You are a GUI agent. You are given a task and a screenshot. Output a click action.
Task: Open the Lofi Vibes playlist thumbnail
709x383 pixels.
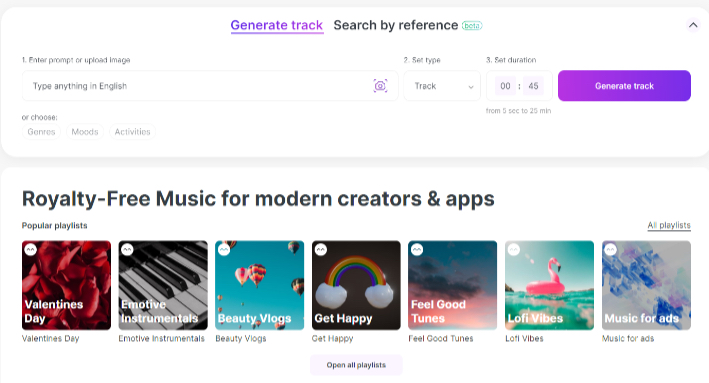pyautogui.click(x=549, y=285)
